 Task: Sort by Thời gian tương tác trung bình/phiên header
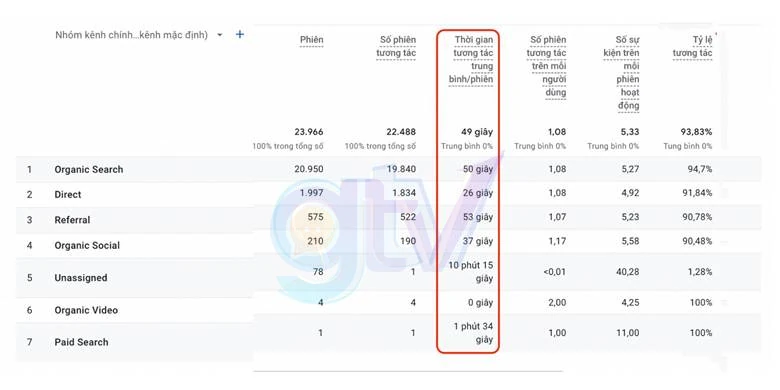[x=471, y=60]
